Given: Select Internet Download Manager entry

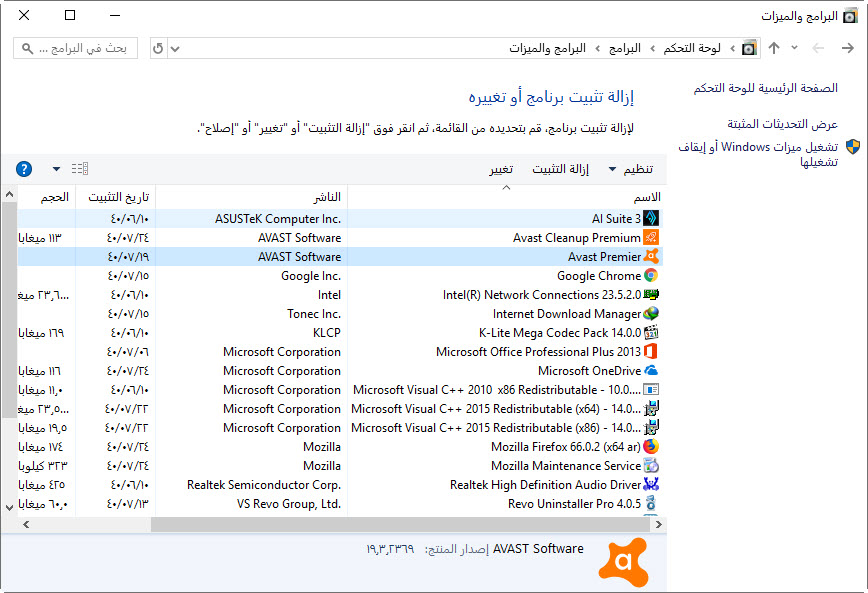Looking at the screenshot, I should tap(566, 314).
